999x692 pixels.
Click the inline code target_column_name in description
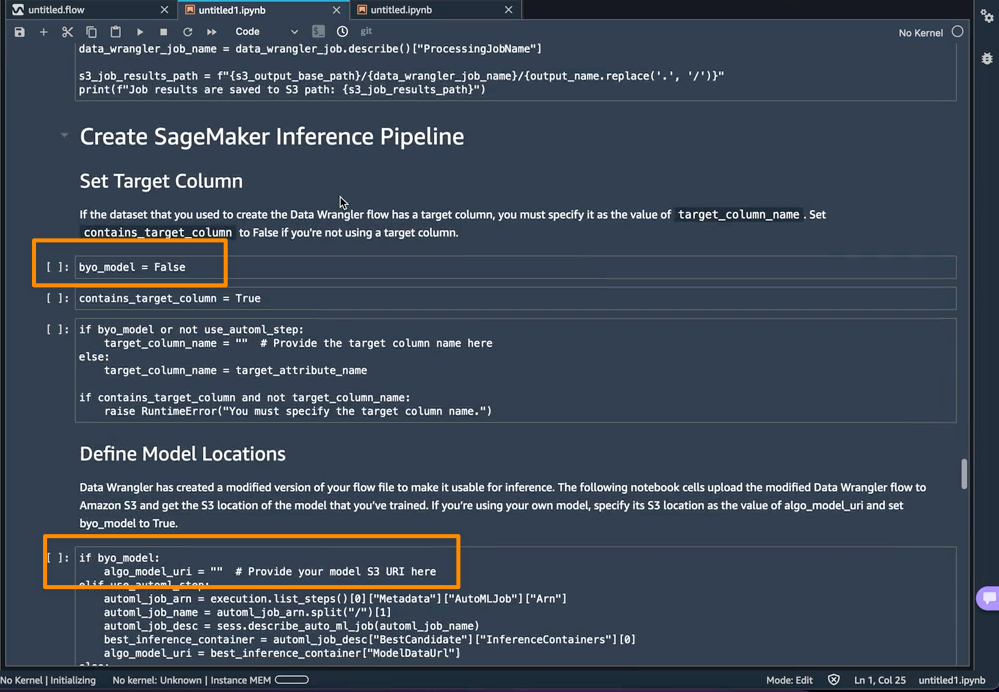(x=738, y=215)
